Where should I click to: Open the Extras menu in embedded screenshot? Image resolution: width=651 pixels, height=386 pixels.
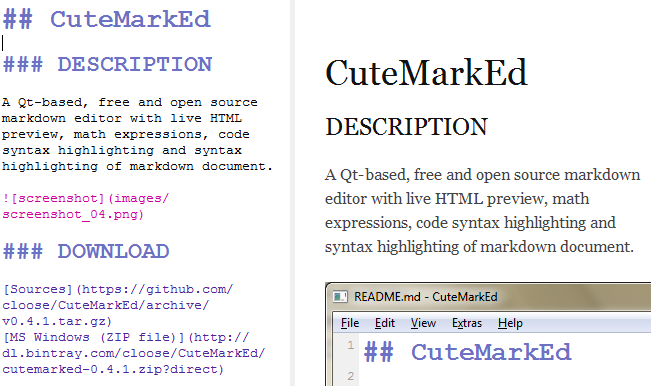(467, 323)
